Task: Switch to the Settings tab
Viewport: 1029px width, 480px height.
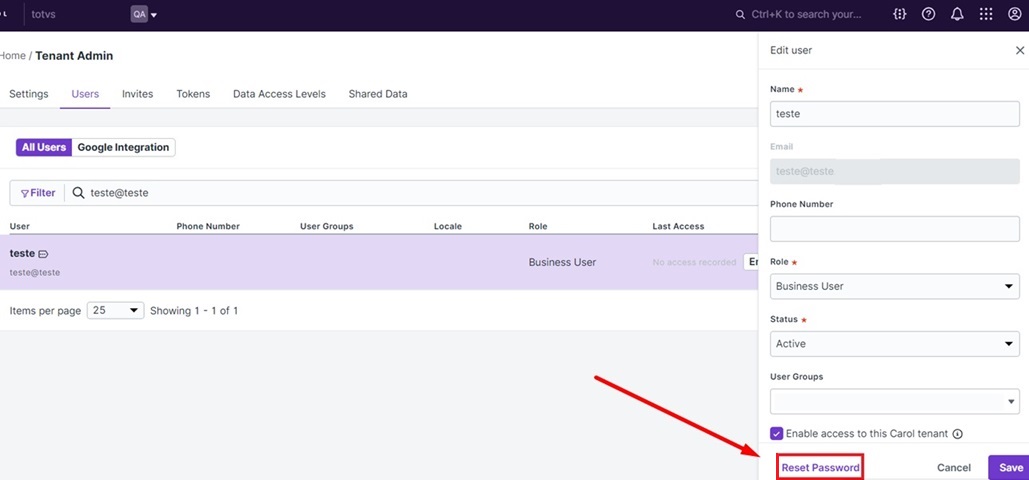Action: point(29,94)
